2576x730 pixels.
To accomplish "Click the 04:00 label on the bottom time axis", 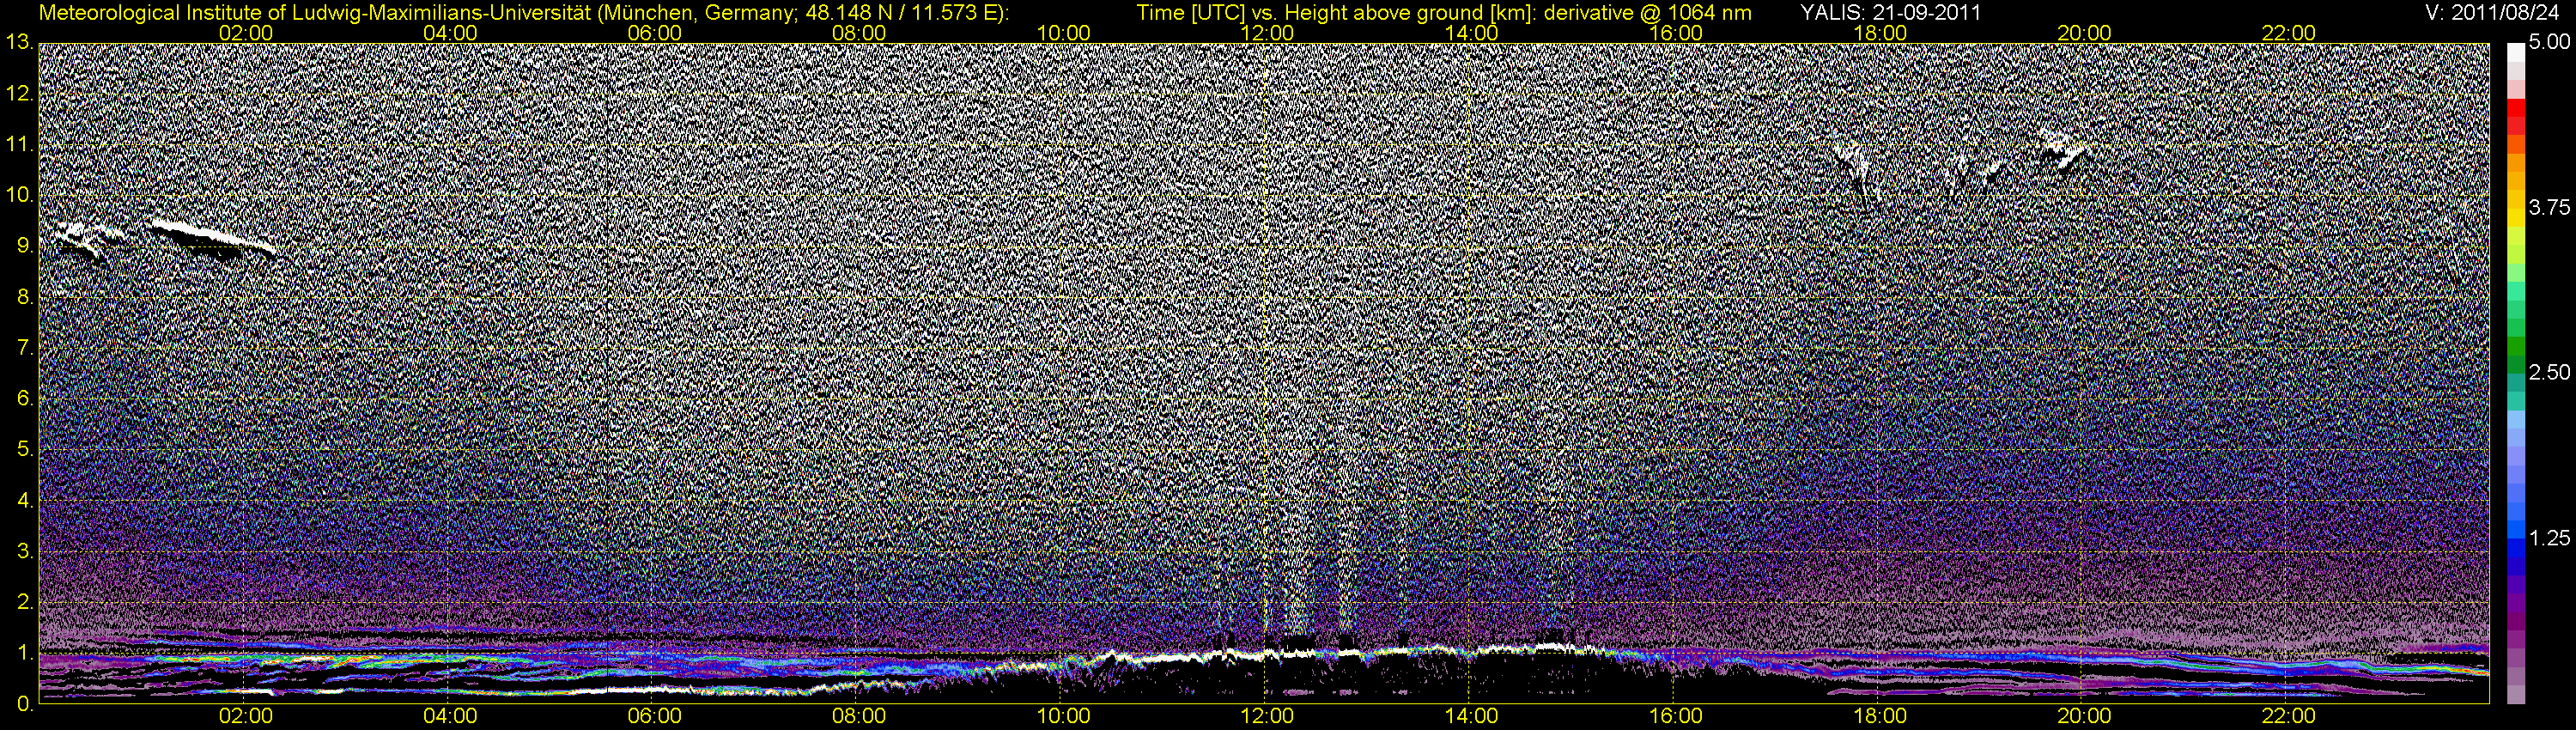I will [x=450, y=716].
